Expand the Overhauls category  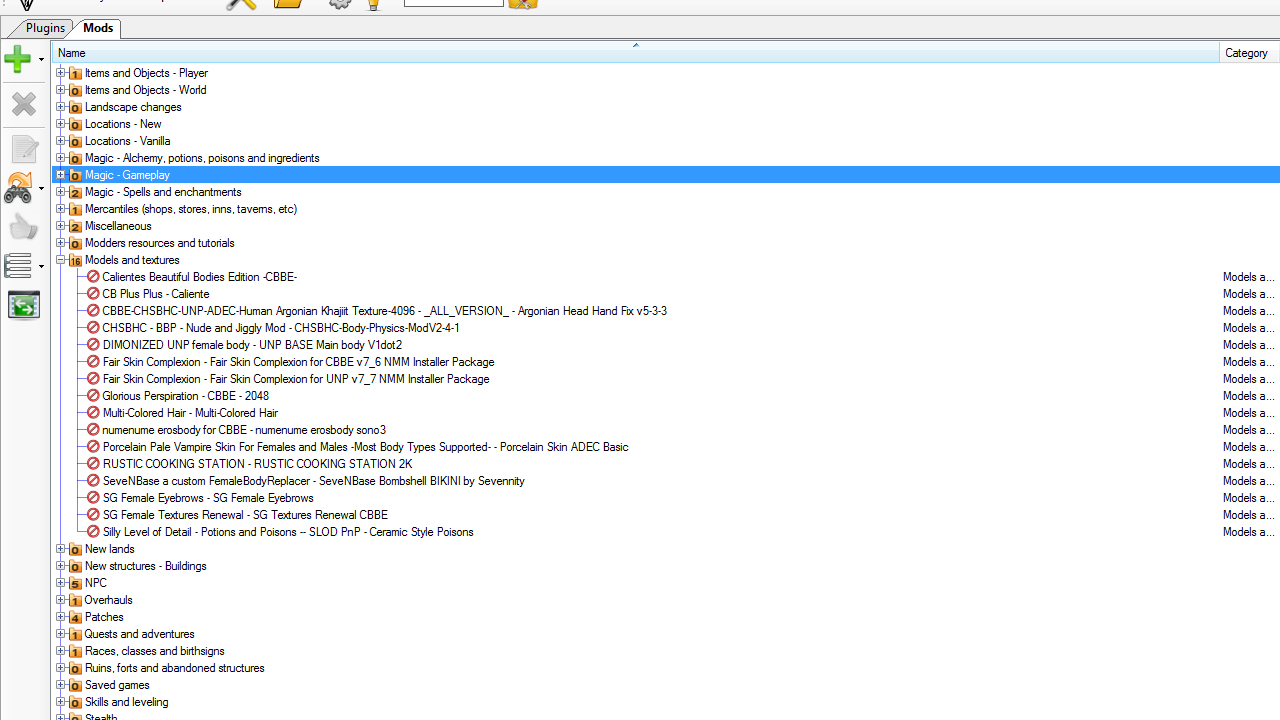pyautogui.click(x=60, y=600)
